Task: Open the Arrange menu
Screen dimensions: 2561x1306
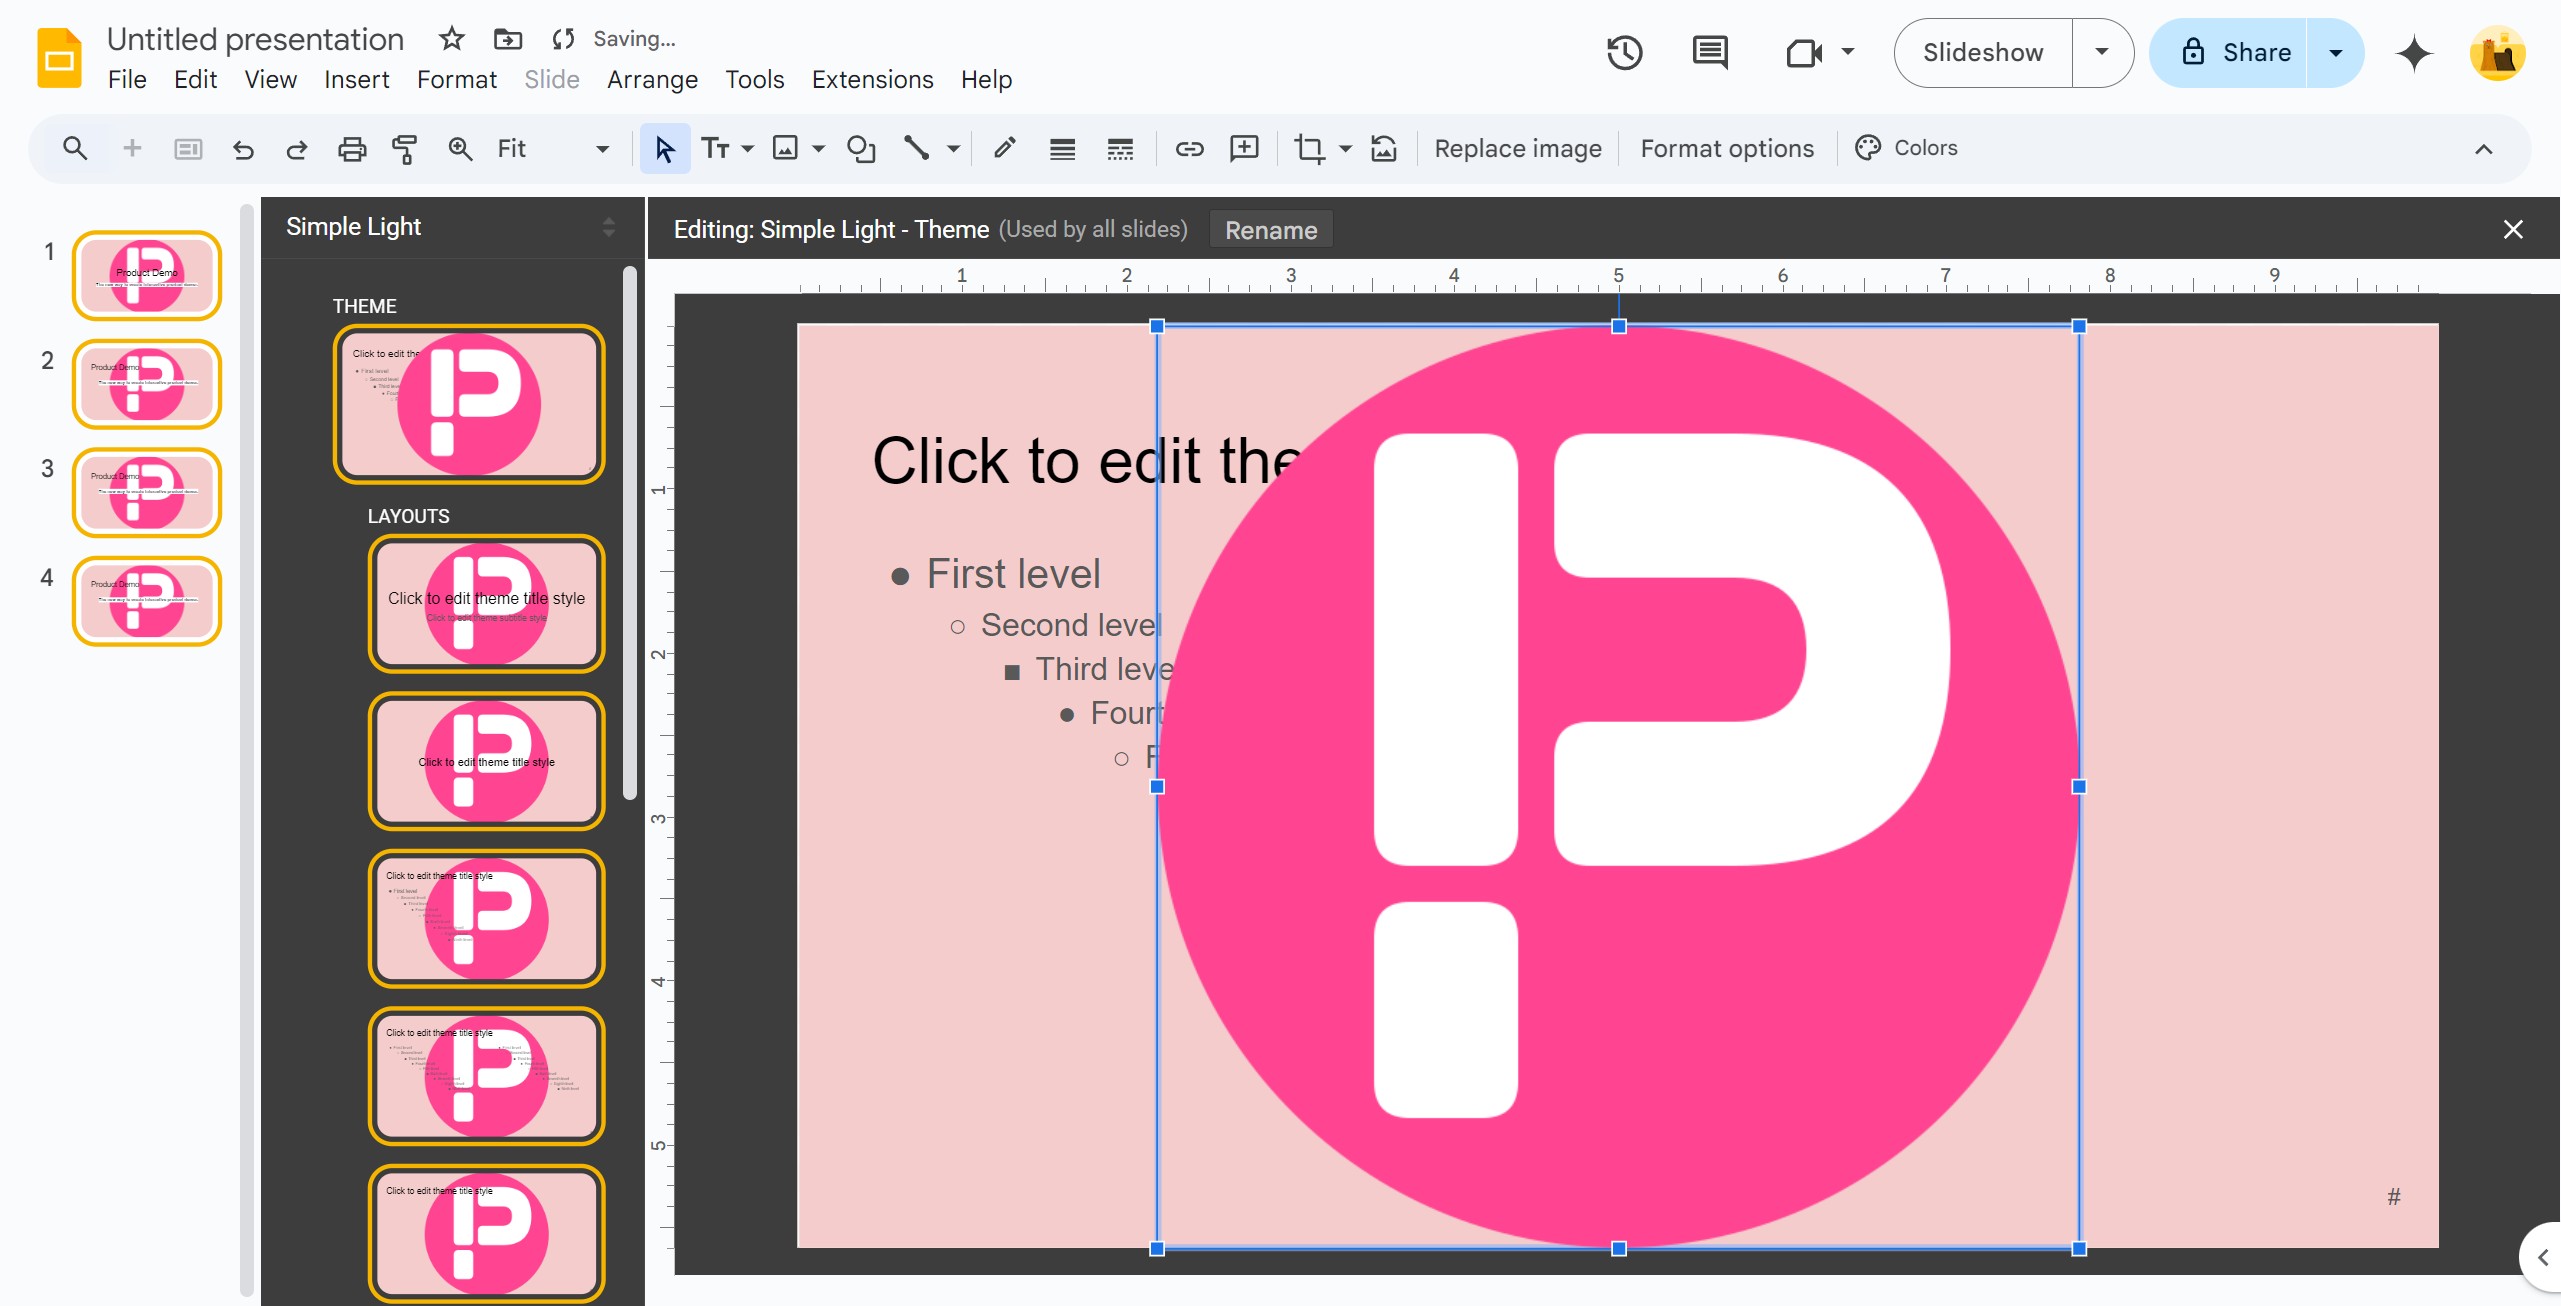Action: [652, 80]
